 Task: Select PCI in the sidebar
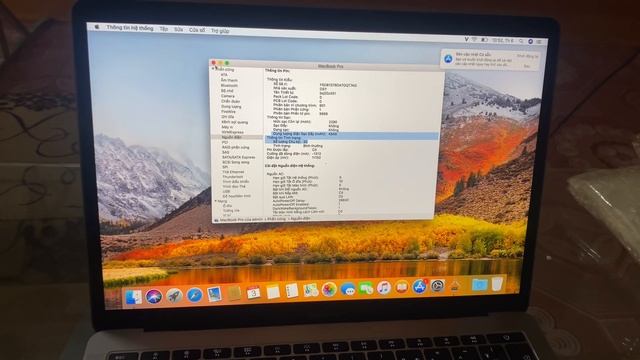point(225,142)
